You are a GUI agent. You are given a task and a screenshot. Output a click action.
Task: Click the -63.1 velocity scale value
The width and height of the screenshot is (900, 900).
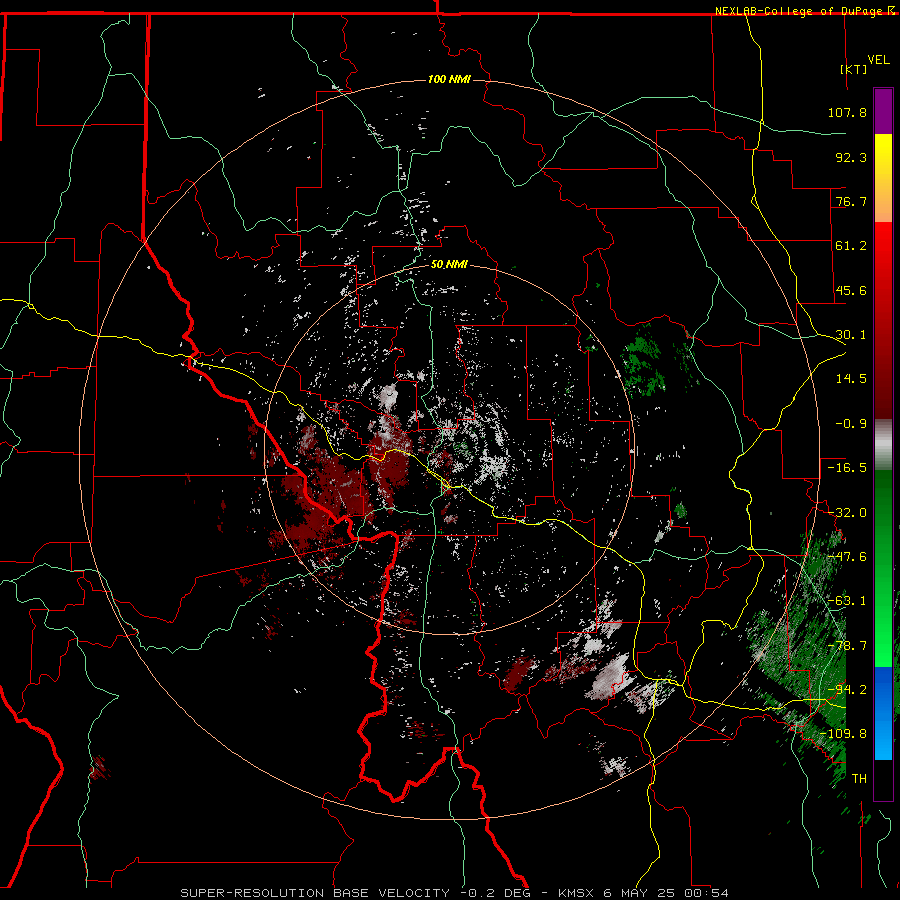847,601
